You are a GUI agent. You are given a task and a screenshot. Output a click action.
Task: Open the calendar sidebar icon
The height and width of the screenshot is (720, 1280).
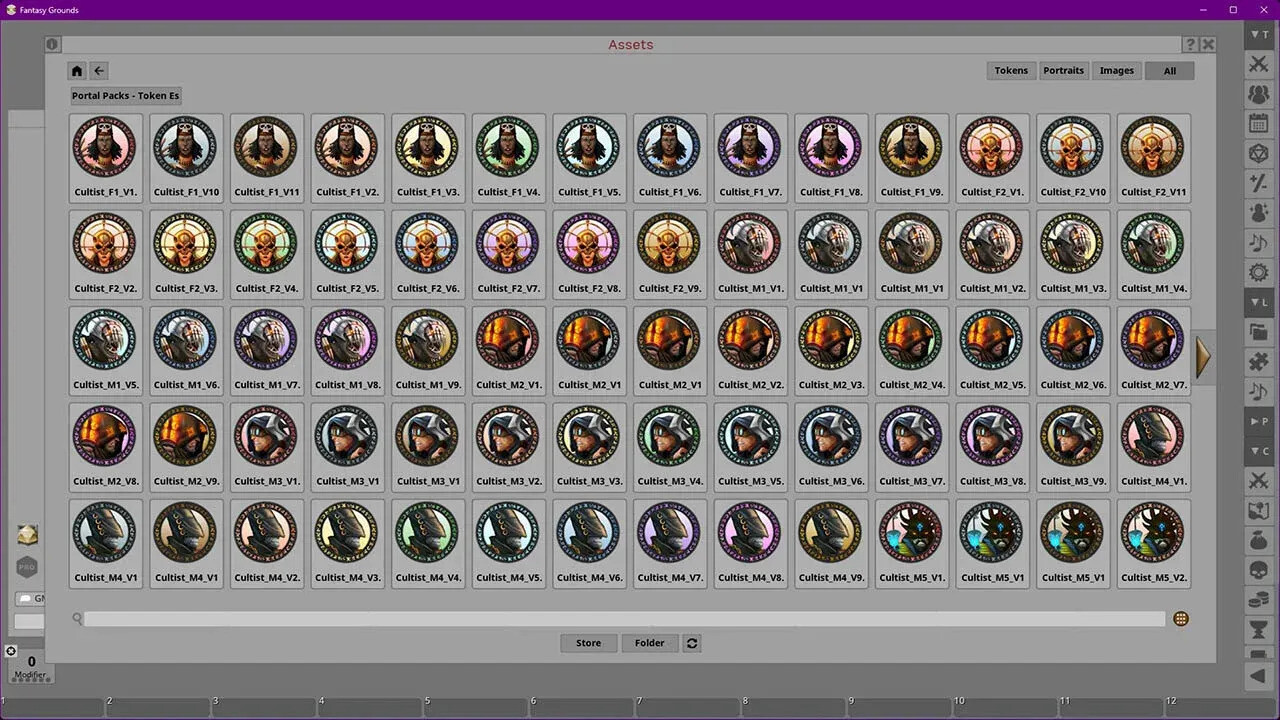(x=1258, y=124)
